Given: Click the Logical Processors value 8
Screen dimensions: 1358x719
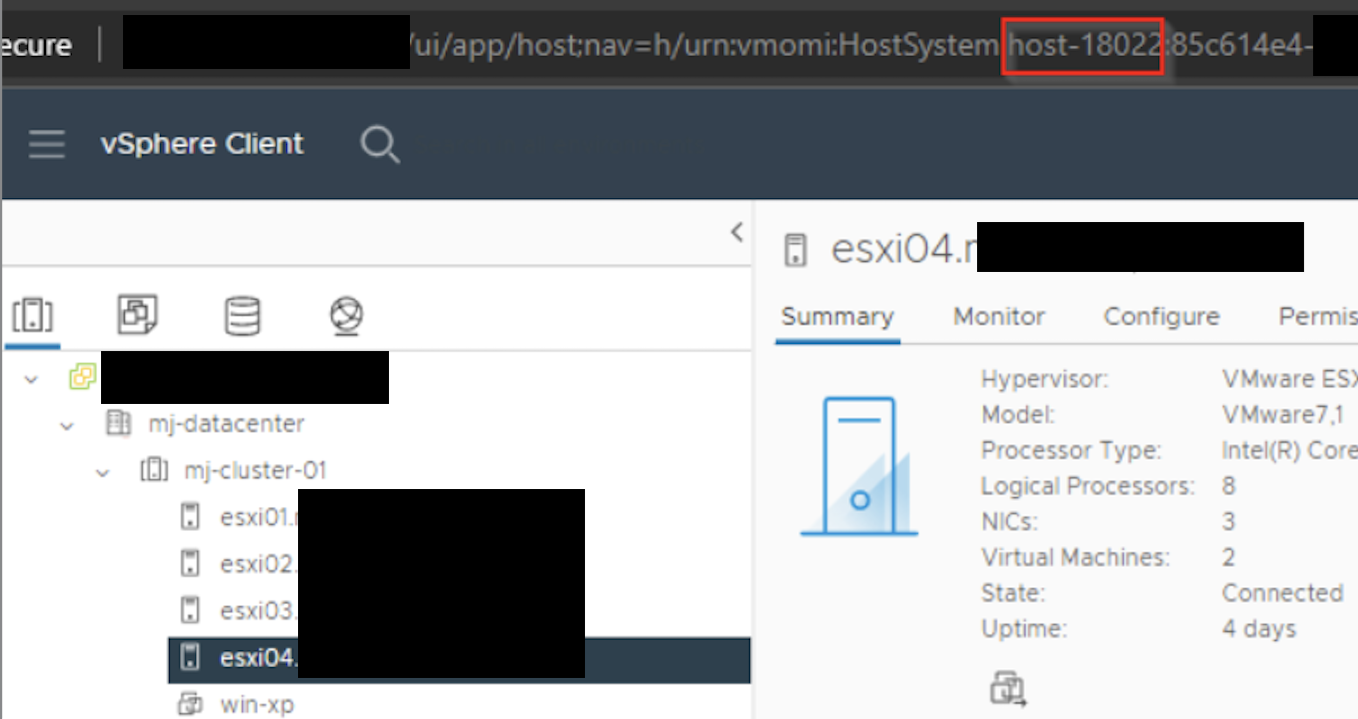Looking at the screenshot, I should point(1229,486).
